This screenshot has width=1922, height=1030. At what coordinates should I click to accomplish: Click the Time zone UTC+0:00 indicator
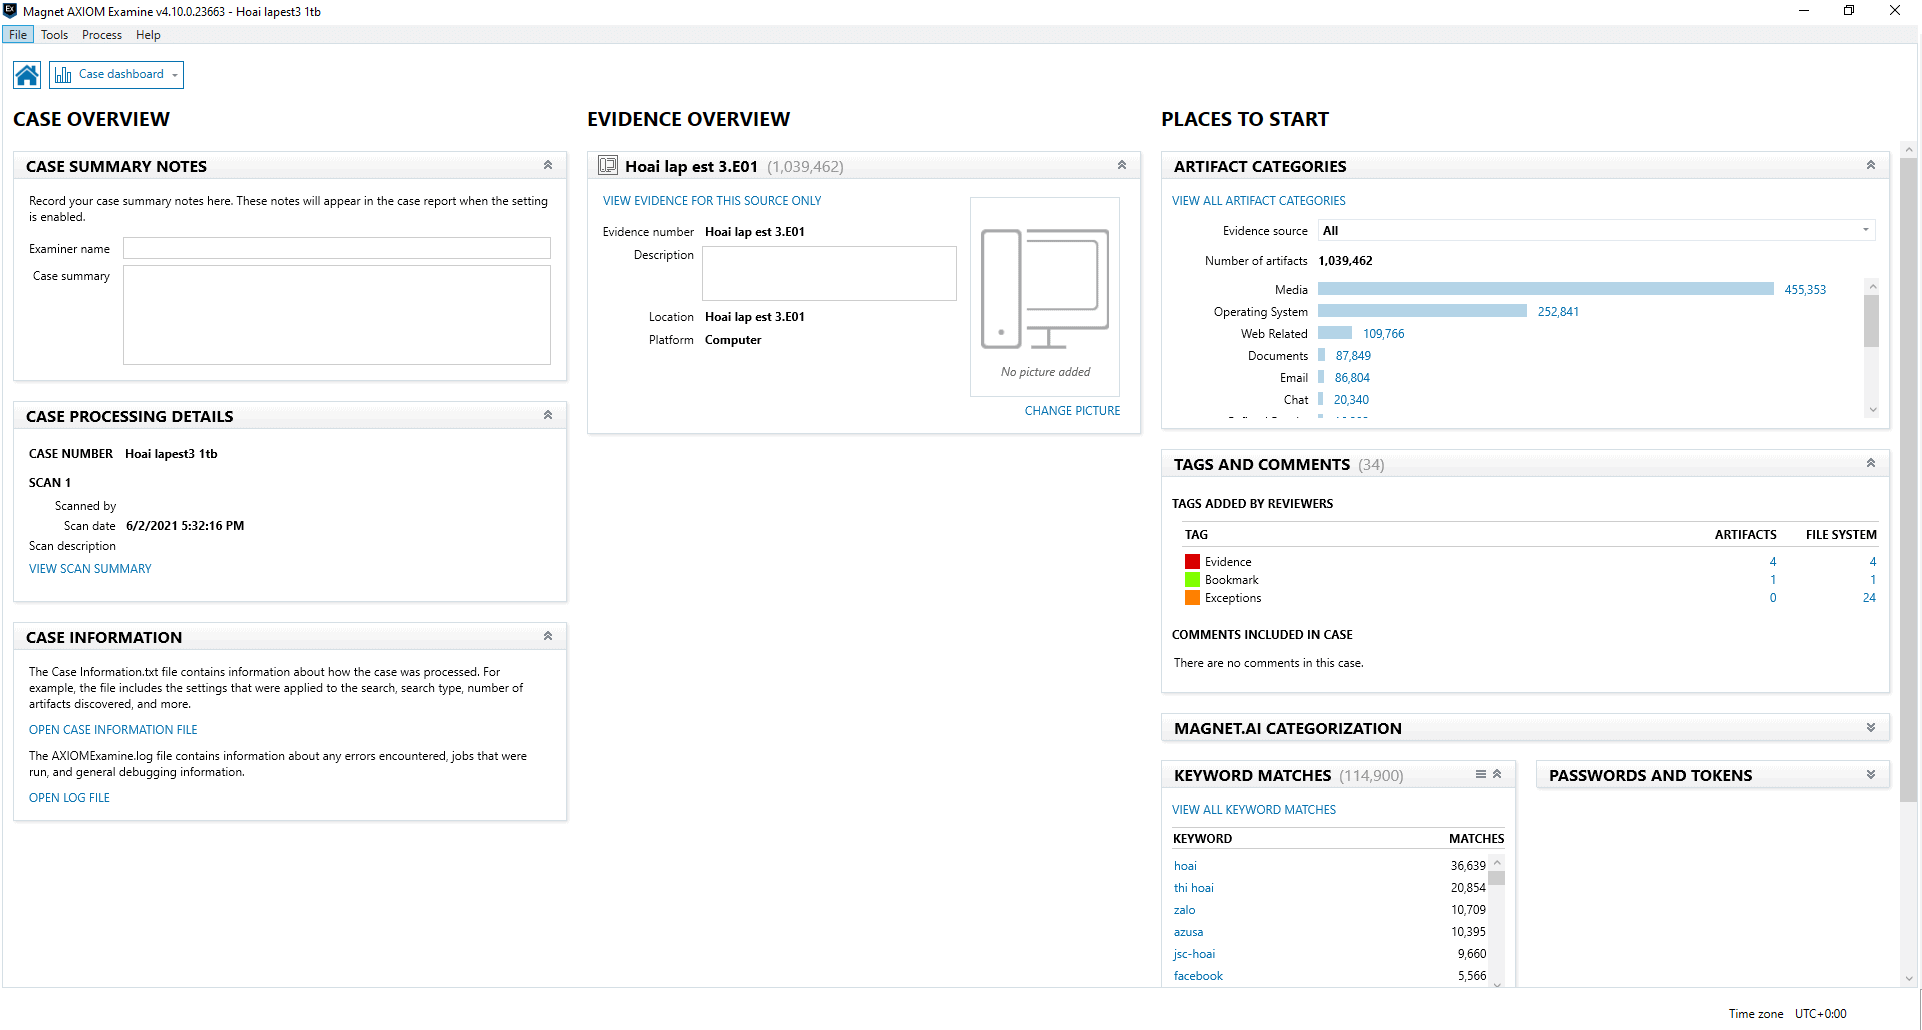tap(1788, 1014)
